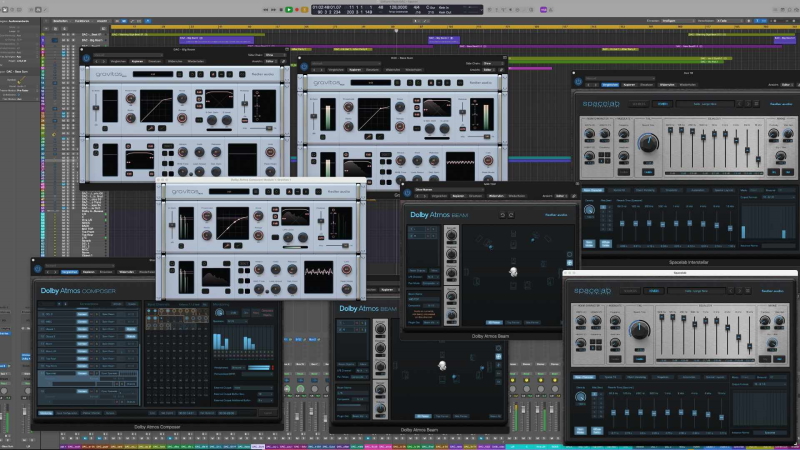
Task: Click previous setting arrow in Big Room header
Action: 97,61
